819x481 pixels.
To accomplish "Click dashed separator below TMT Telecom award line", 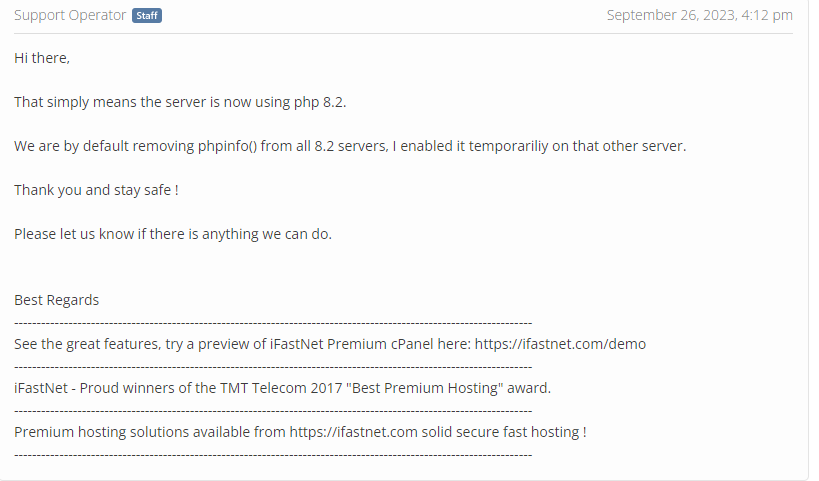I will point(273,410).
